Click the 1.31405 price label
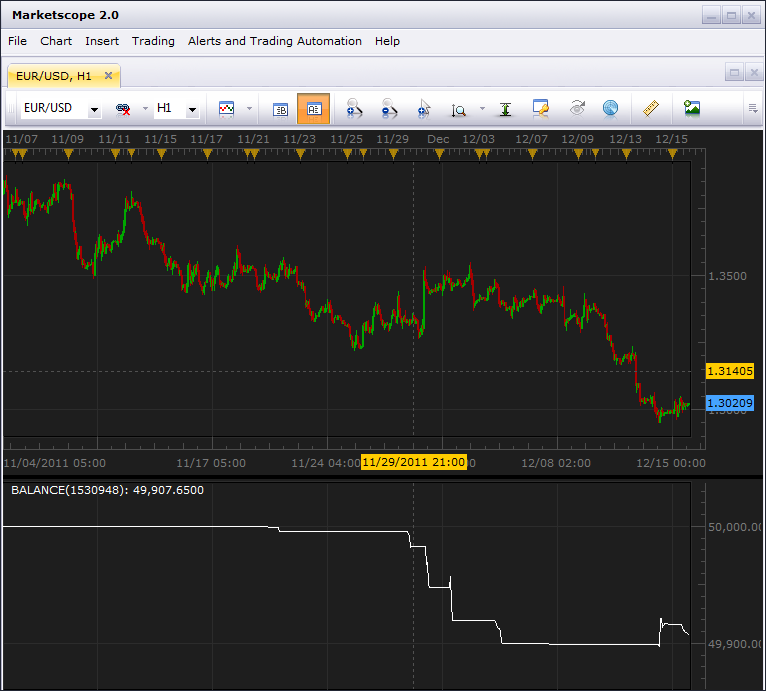766x691 pixels. pos(730,371)
